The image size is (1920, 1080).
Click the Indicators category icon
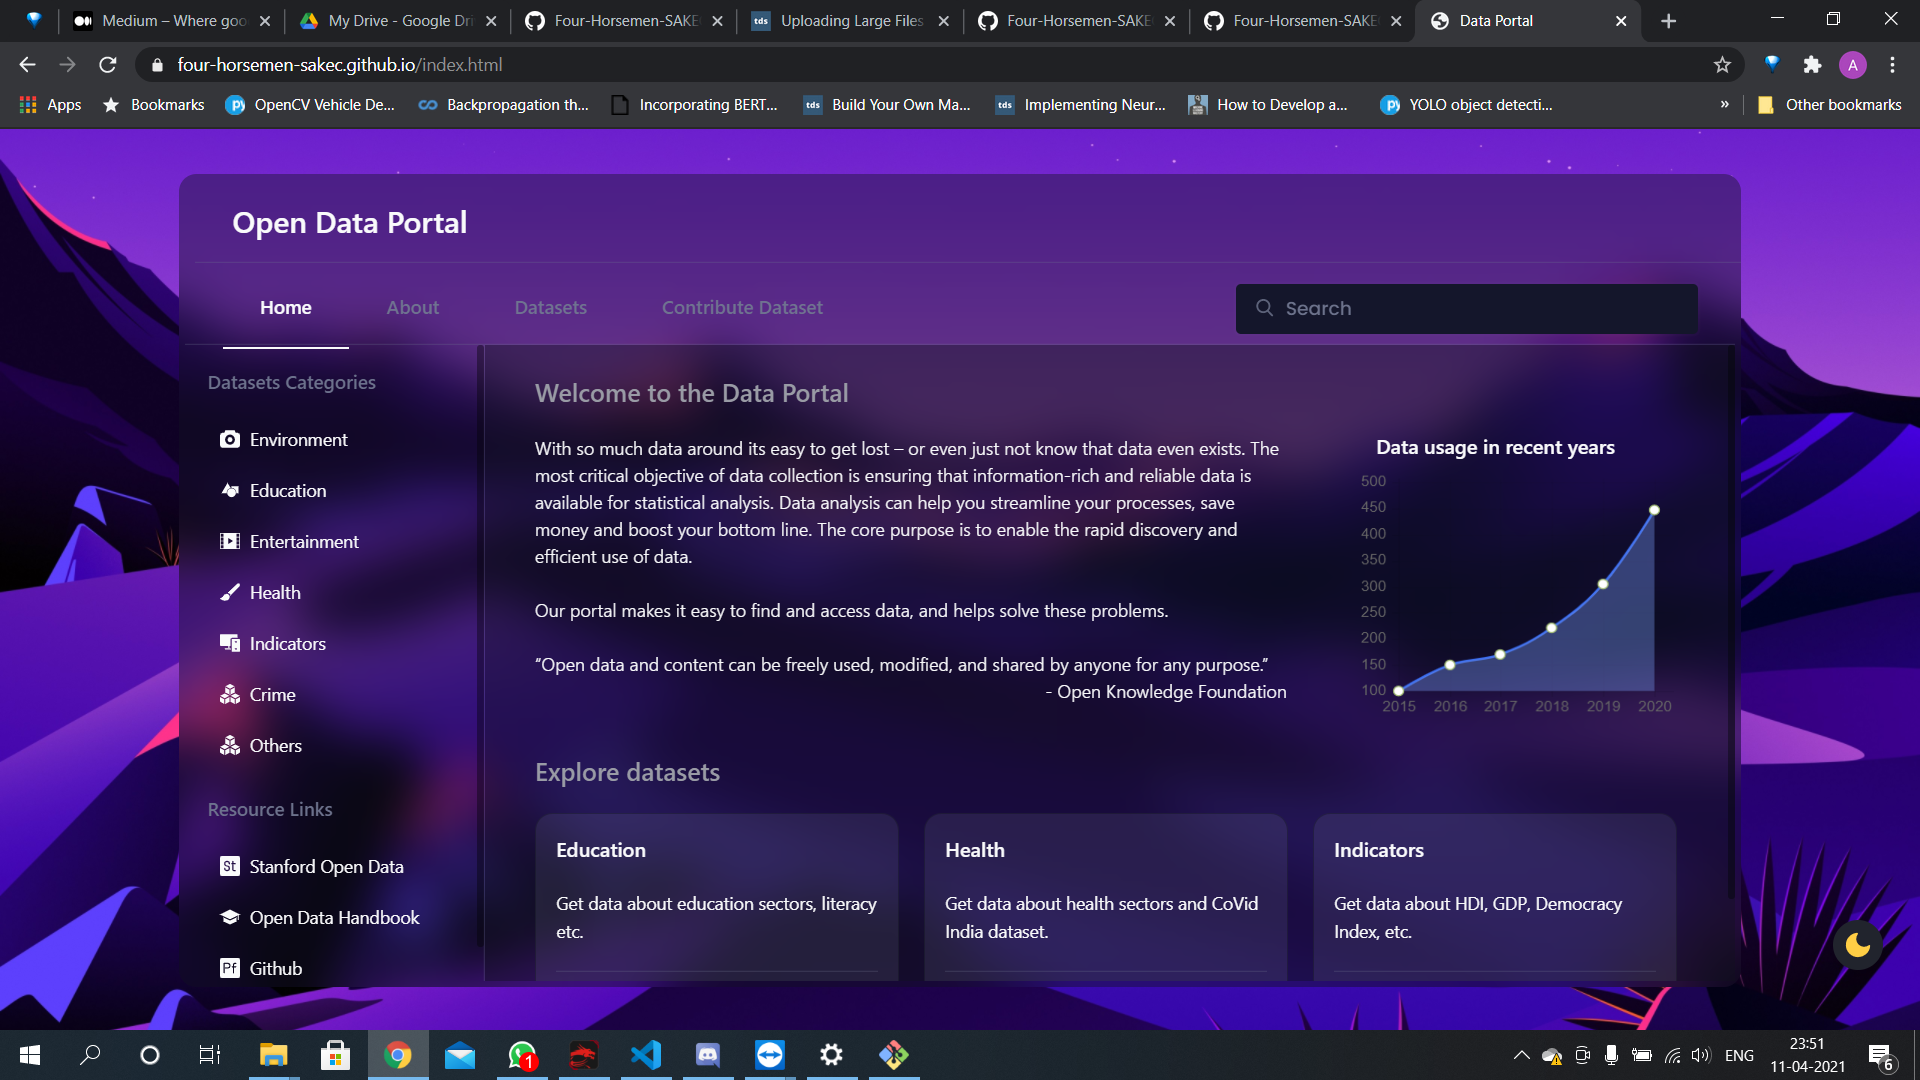tap(230, 644)
